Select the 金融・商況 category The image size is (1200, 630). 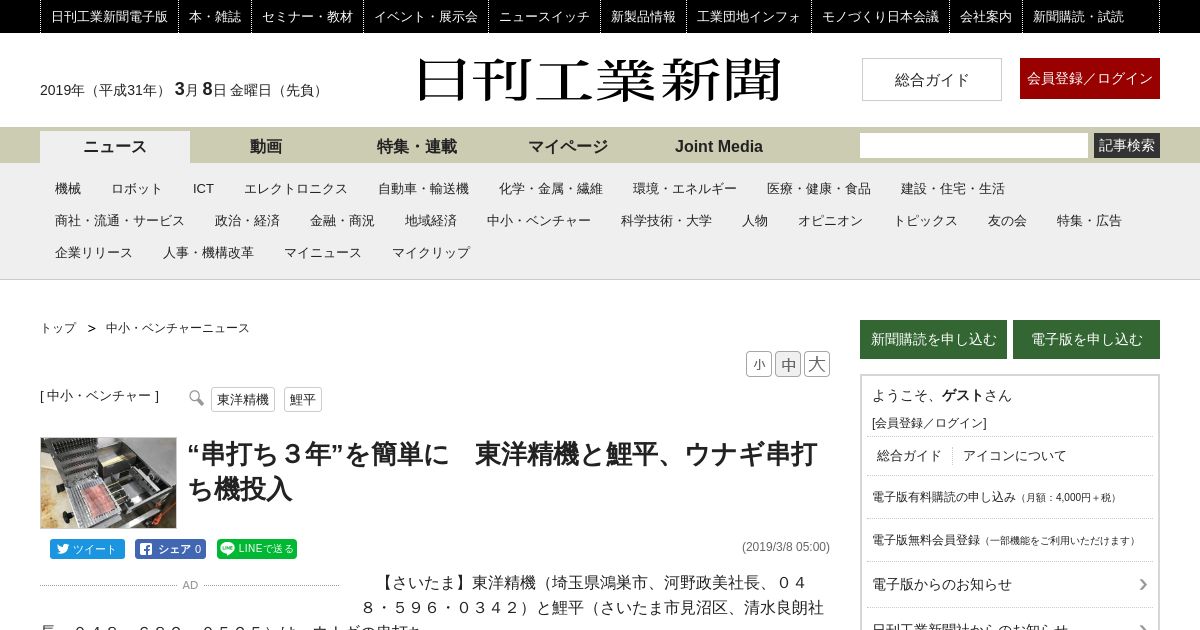pos(342,220)
